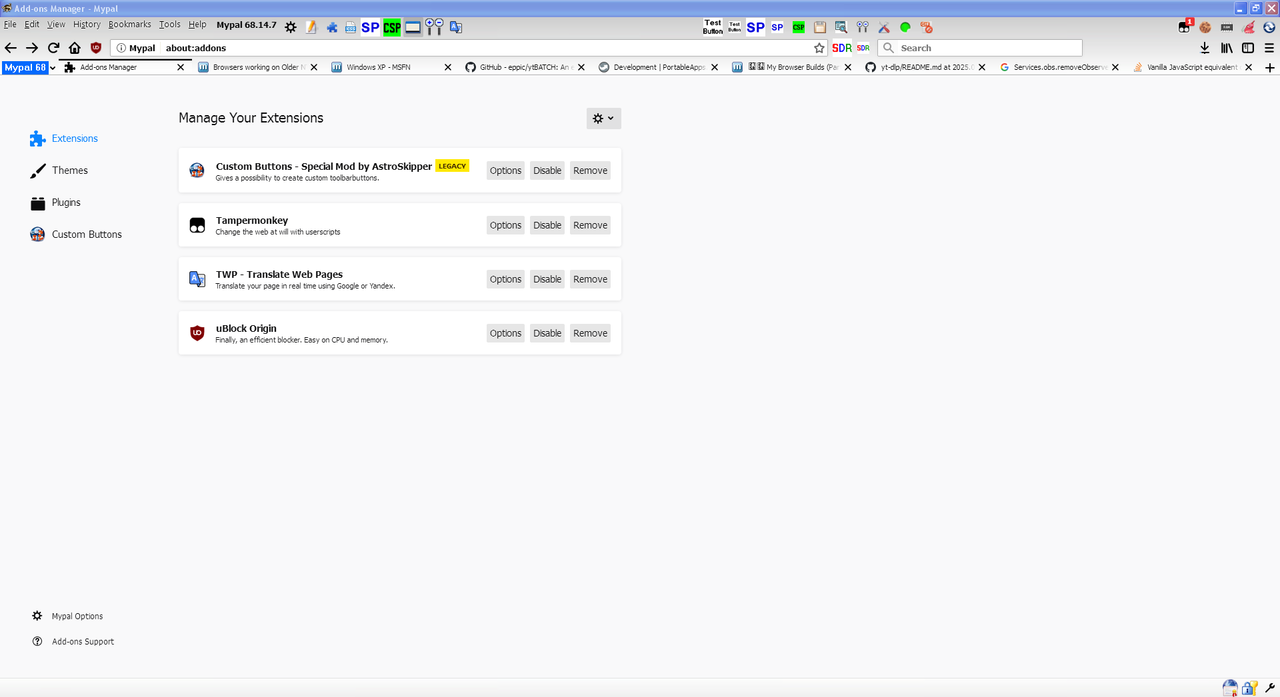Open the Tools menu
Viewport: 1280px width, 697px height.
170,24
